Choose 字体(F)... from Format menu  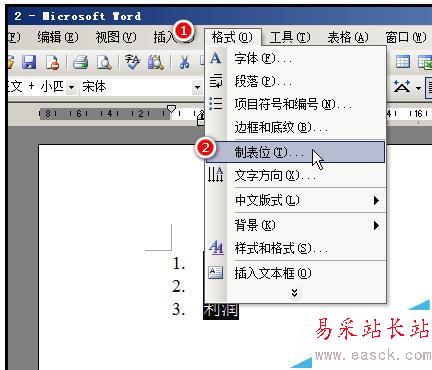pyautogui.click(x=295, y=59)
